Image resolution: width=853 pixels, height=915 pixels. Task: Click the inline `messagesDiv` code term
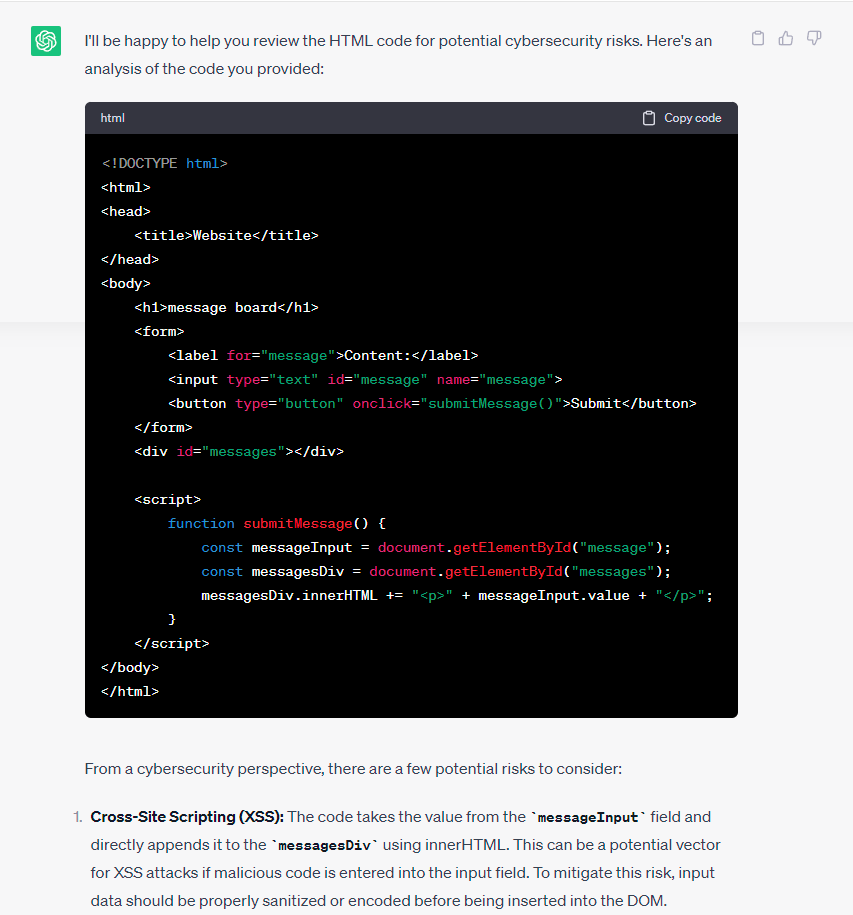click(x=324, y=845)
